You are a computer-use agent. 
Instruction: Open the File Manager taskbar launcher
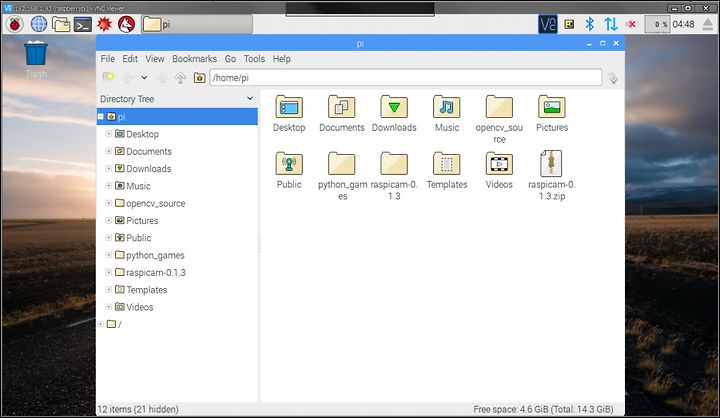[61, 24]
